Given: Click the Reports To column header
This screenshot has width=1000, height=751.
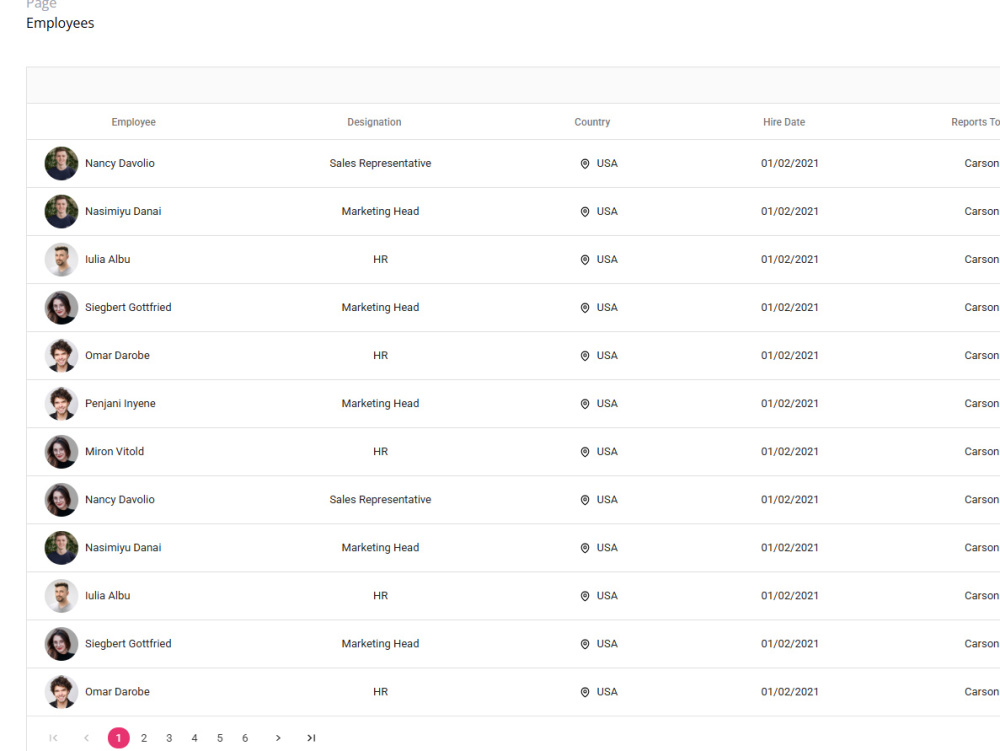Looking at the screenshot, I should (x=975, y=122).
